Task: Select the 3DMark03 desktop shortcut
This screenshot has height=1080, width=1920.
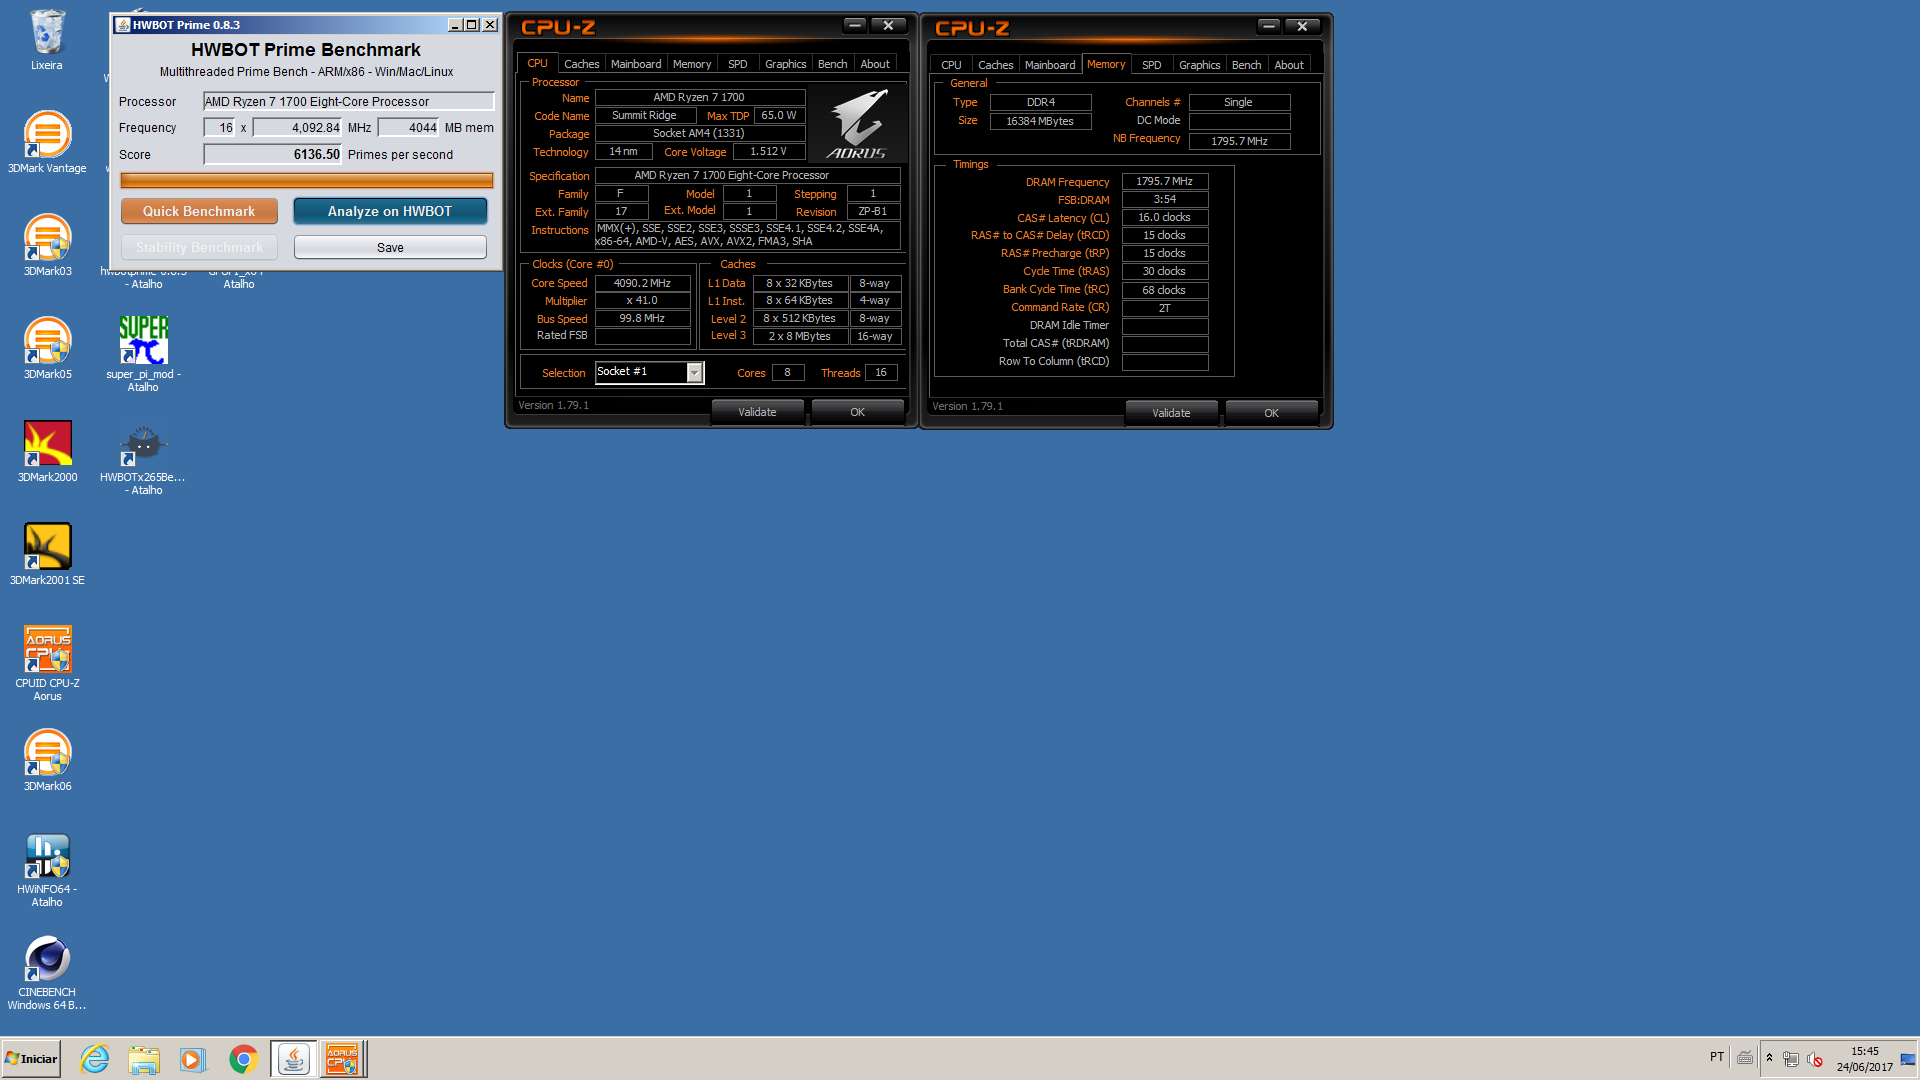Action: (47, 245)
